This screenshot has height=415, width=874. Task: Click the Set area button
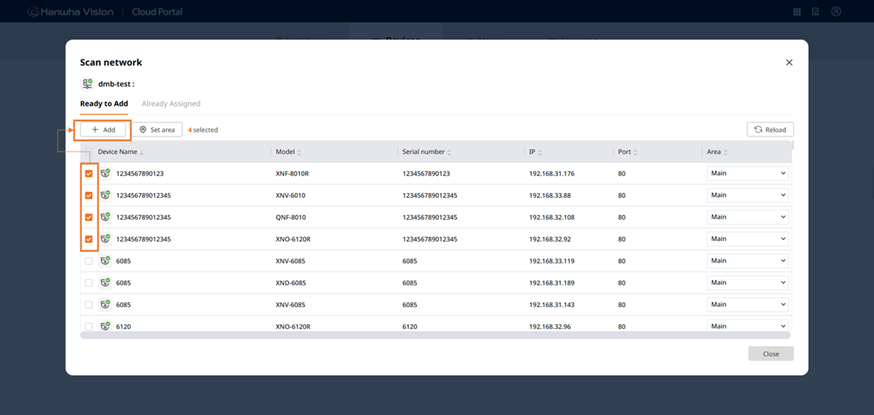[157, 130]
